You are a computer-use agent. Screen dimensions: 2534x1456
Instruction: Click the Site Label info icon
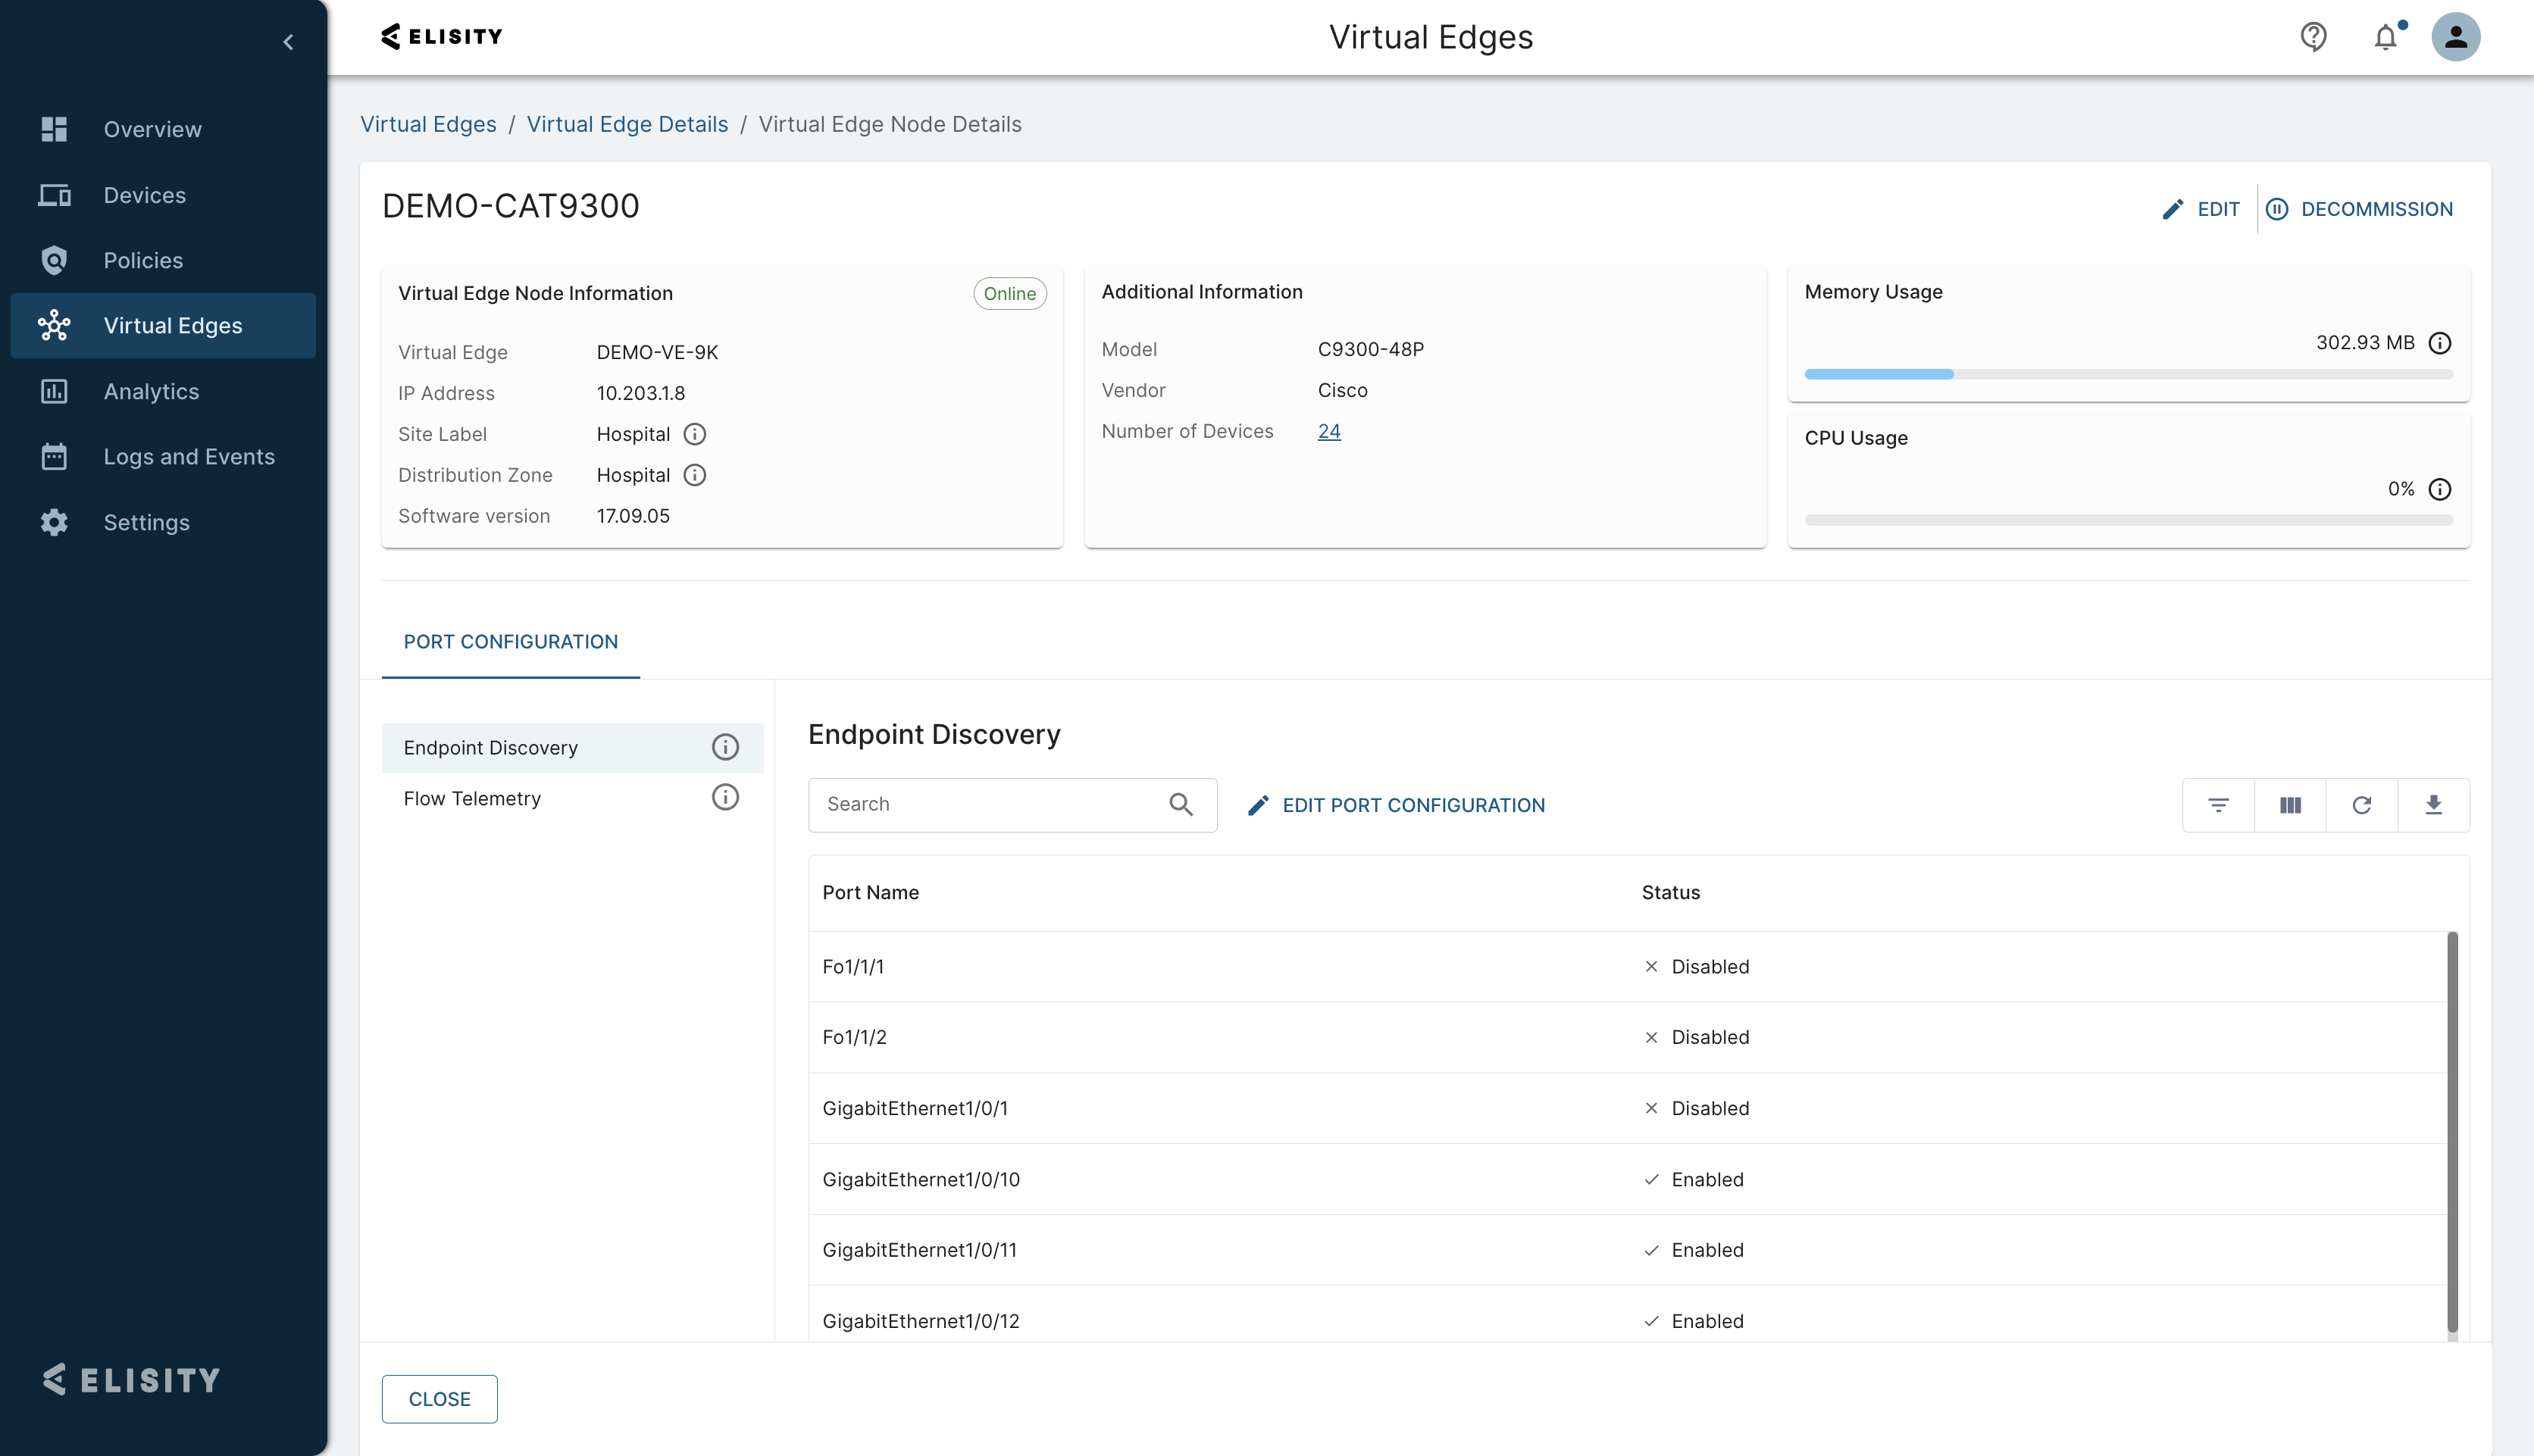tap(694, 434)
